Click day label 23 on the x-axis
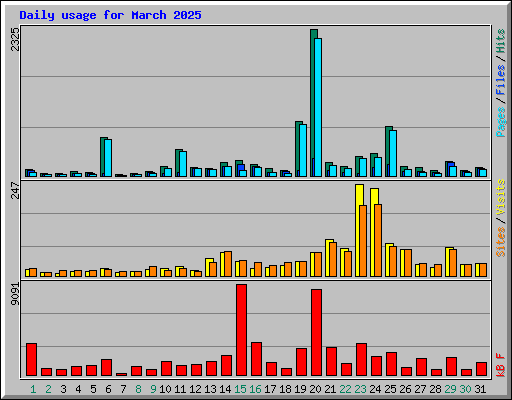The width and height of the screenshot is (512, 400). point(360,389)
